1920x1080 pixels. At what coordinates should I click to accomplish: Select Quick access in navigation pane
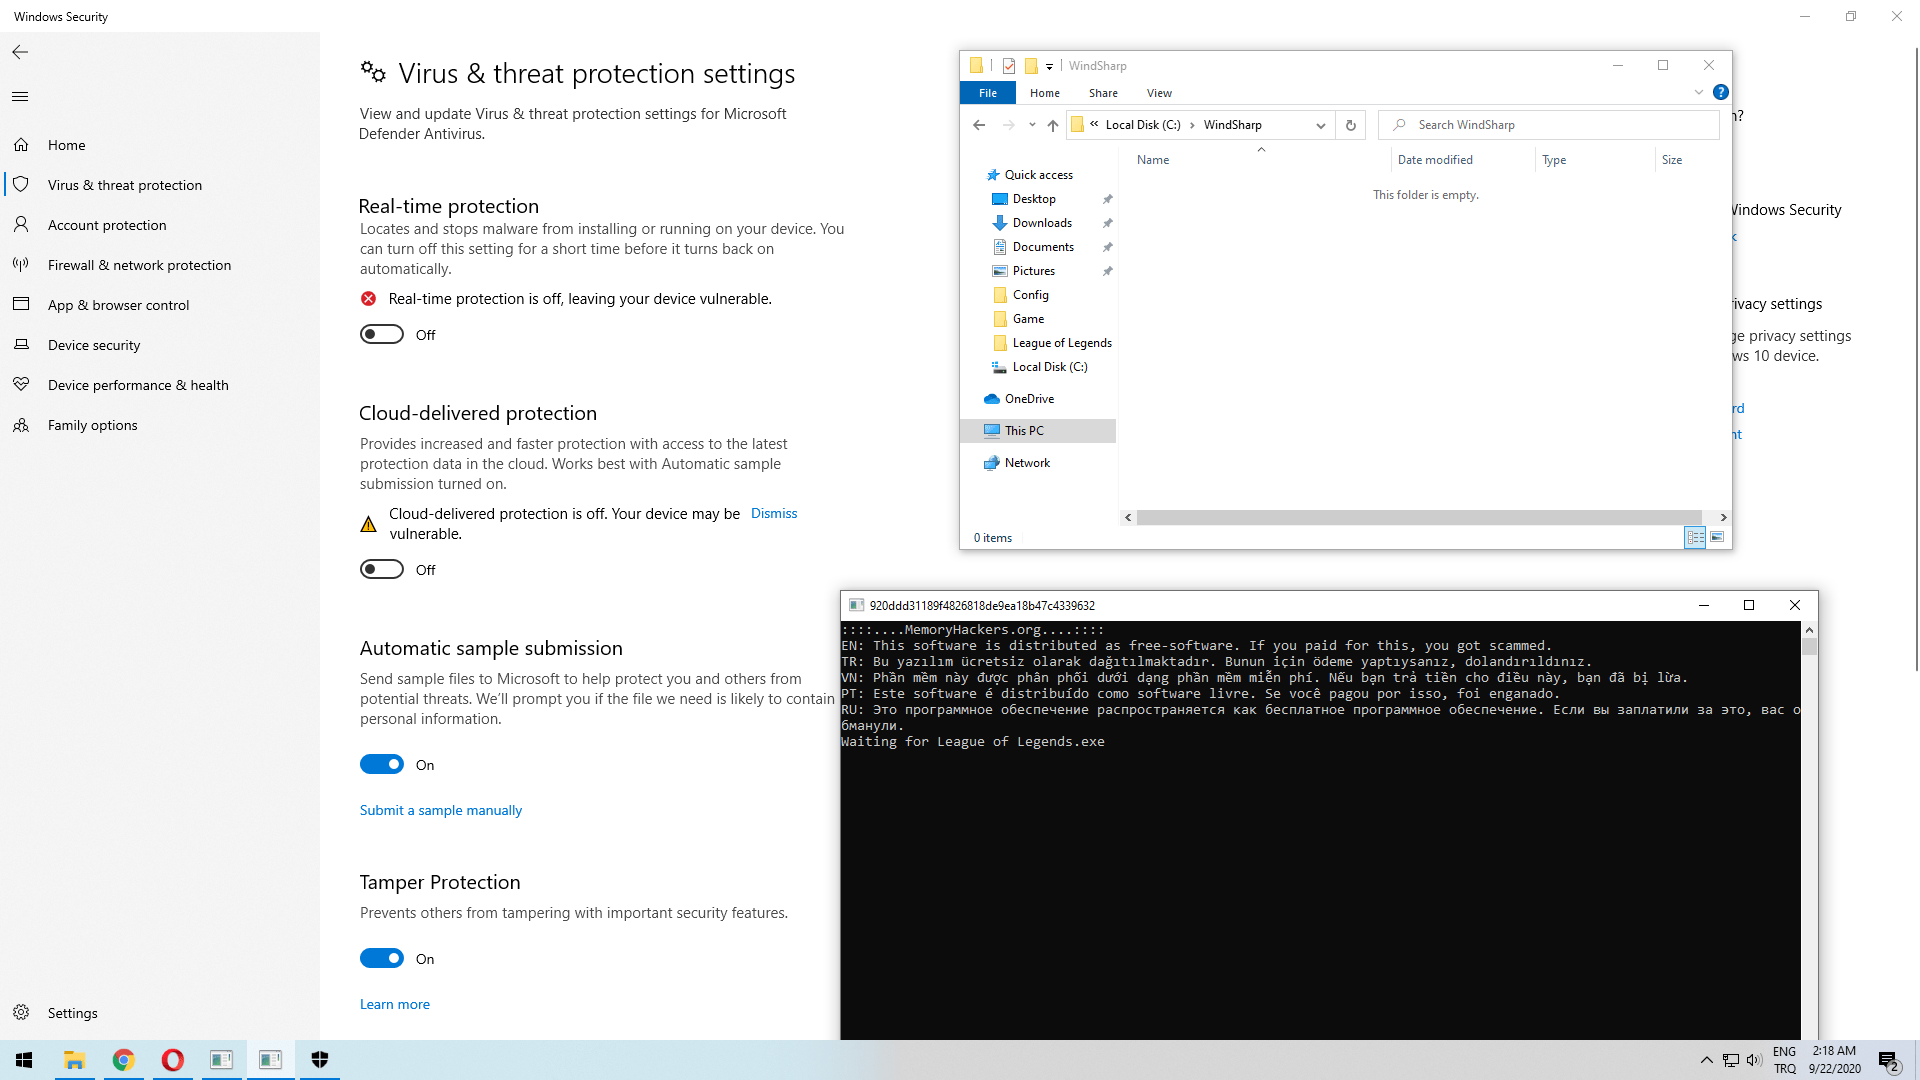pyautogui.click(x=1038, y=175)
